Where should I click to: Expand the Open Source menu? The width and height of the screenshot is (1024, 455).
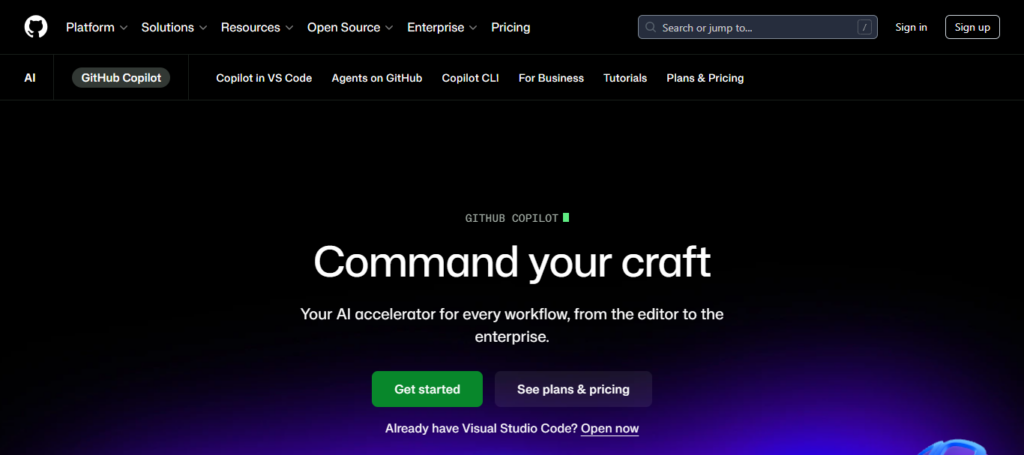click(x=350, y=27)
